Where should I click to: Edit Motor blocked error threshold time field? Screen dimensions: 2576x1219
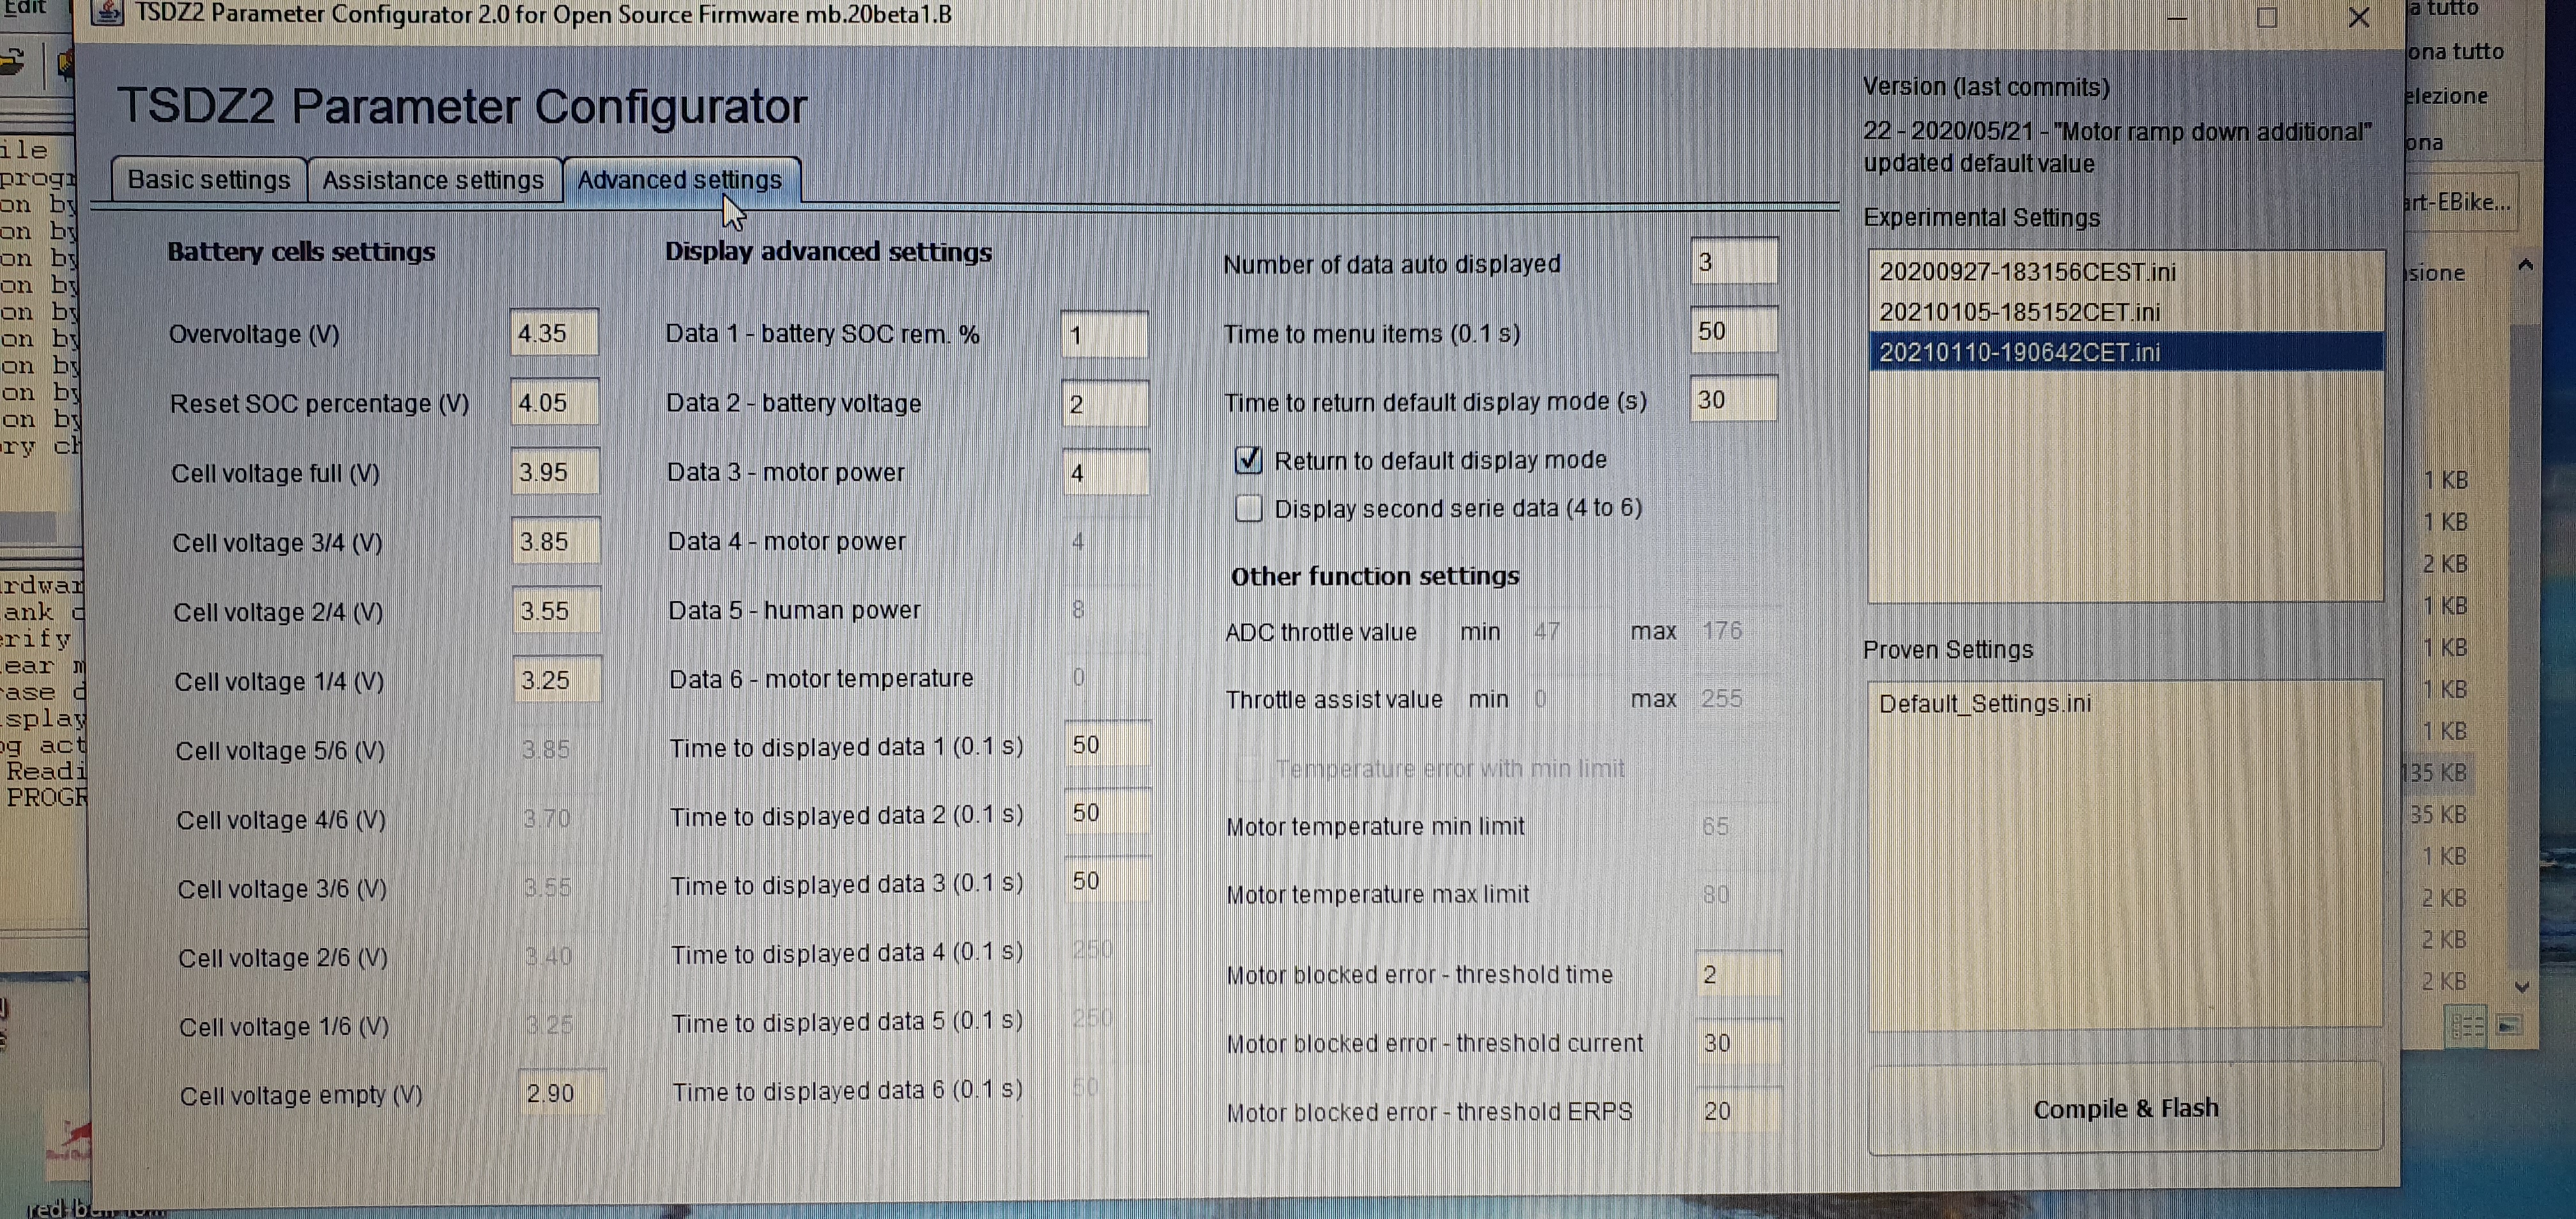click(x=1738, y=973)
